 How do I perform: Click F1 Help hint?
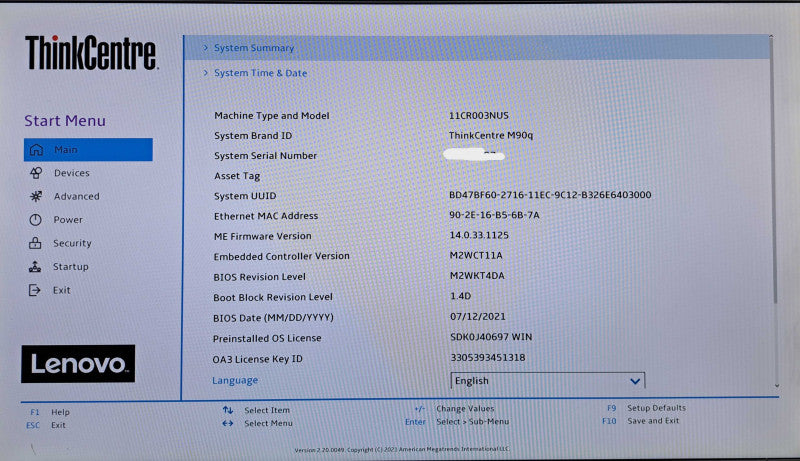(50, 412)
